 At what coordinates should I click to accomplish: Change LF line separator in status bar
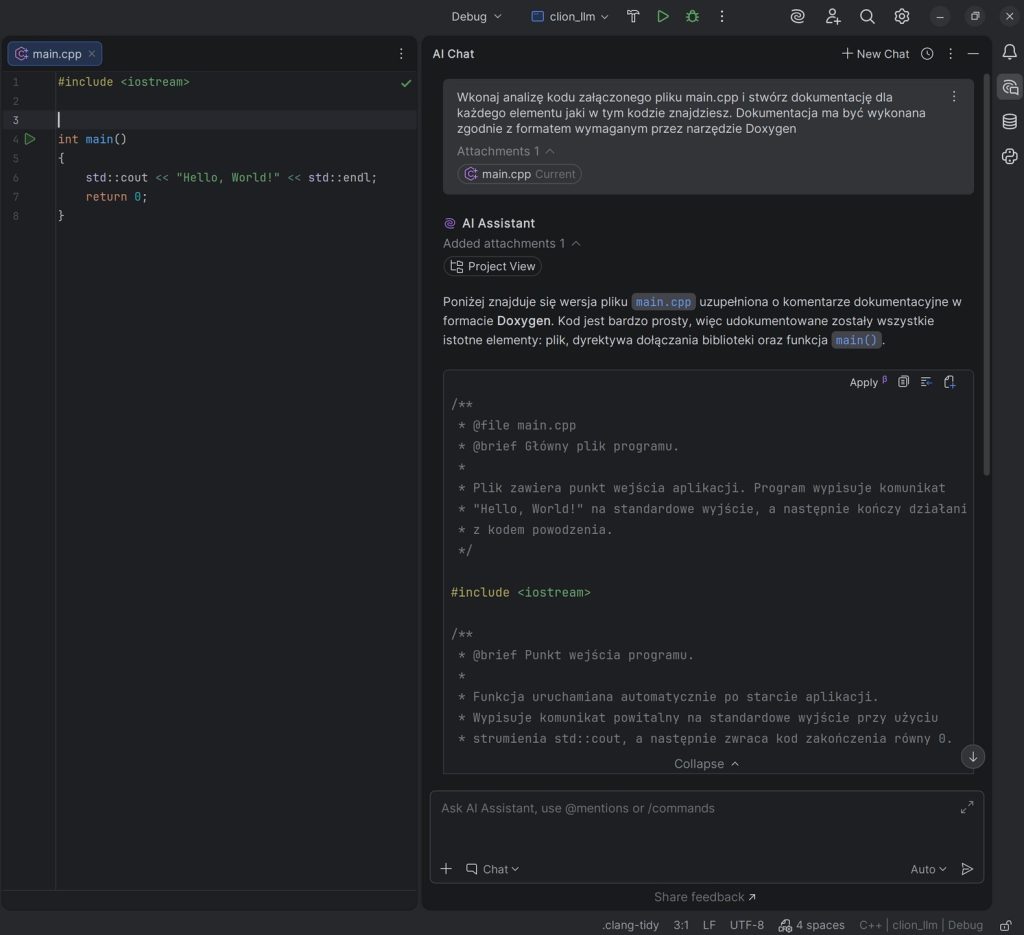point(709,925)
